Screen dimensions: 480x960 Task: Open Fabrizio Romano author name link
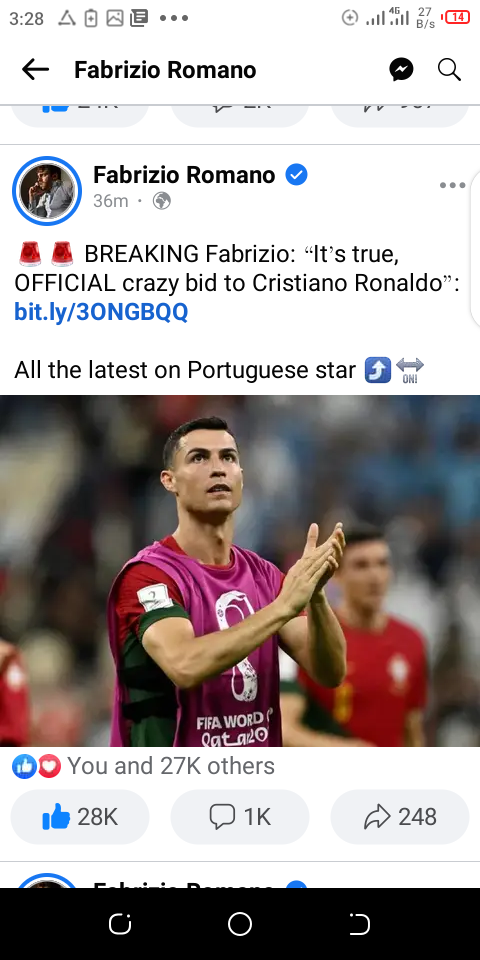184,175
